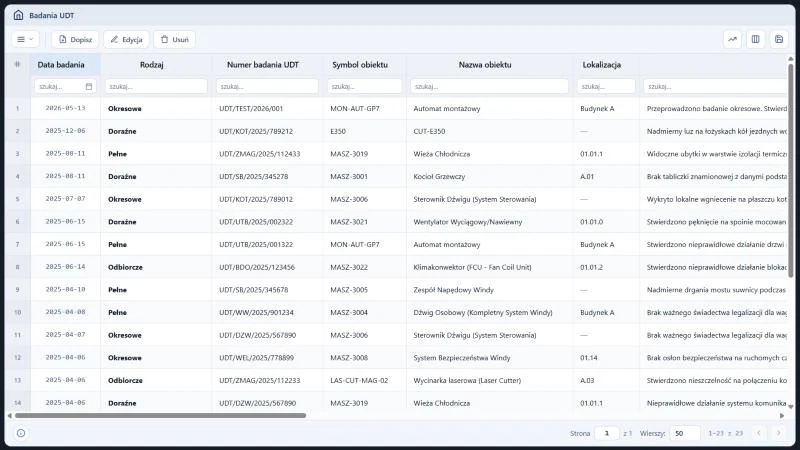Click horizontal scrollbar right arrow
800x450 pixels.
click(x=782, y=416)
